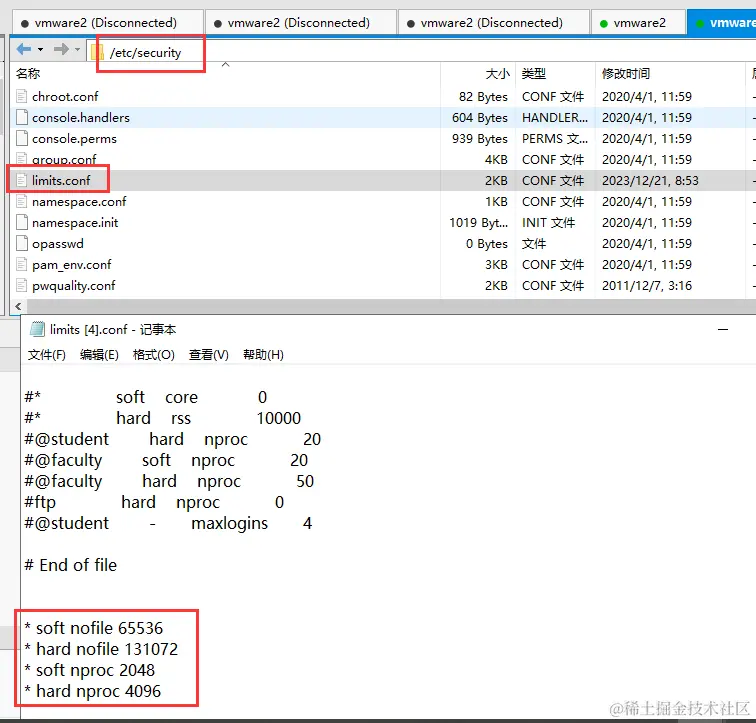
Task: Click the scroll-left arrow of file list
Action: pos(18,306)
